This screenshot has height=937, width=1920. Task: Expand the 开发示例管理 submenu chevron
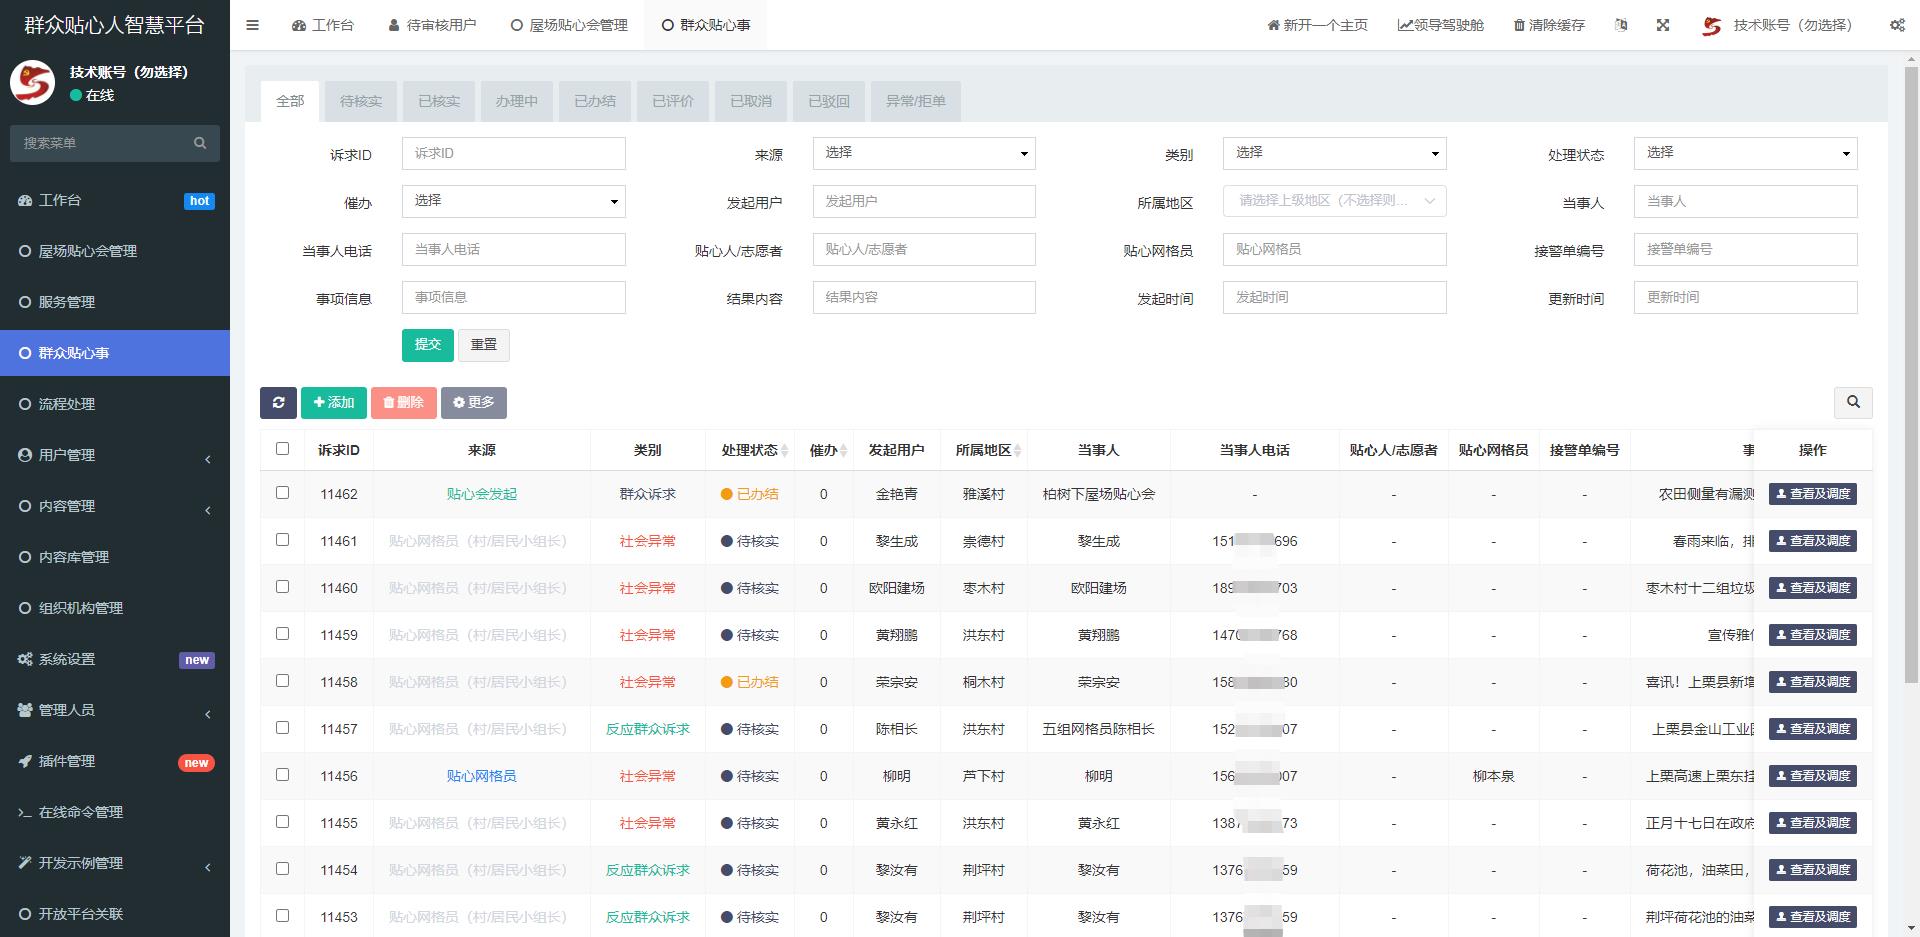[x=208, y=867]
